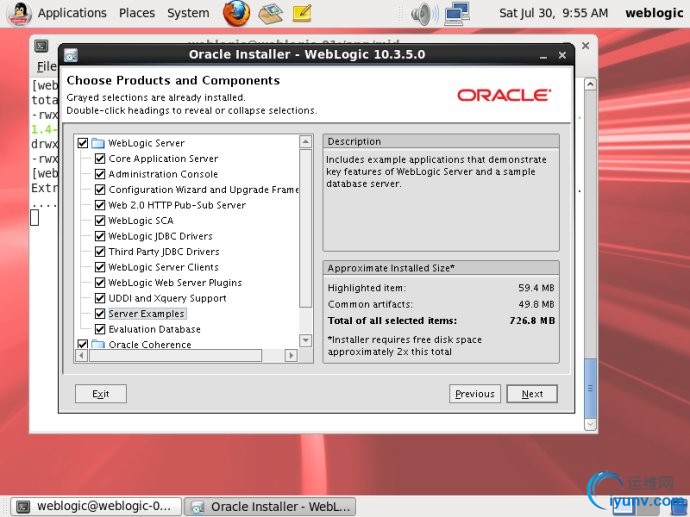This screenshot has width=690, height=517.
Task: Select the Administration Console tree label
Action: point(163,174)
